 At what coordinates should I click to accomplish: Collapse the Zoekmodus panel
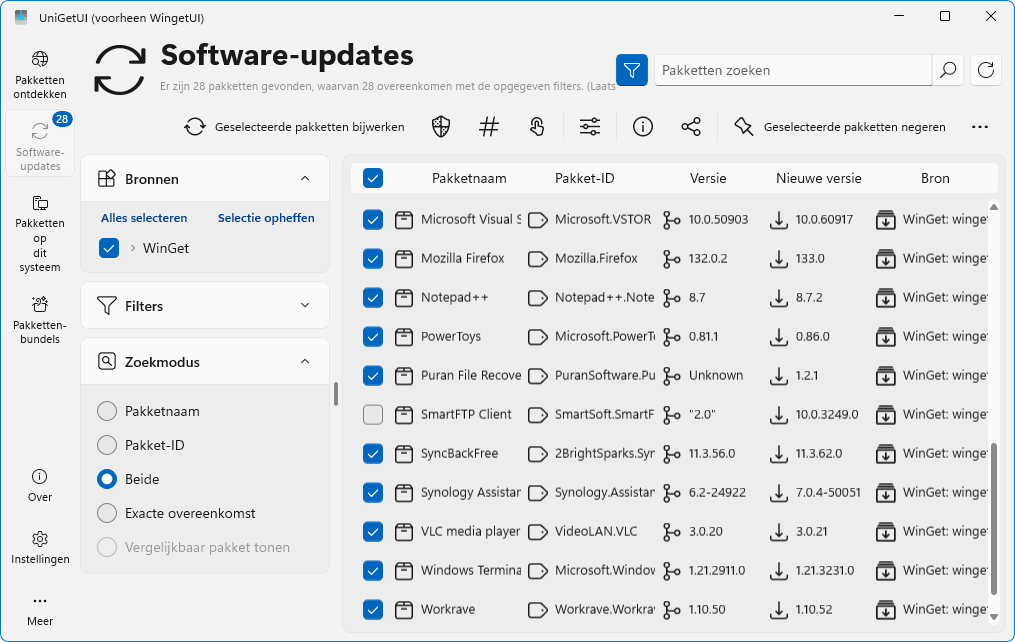click(305, 362)
